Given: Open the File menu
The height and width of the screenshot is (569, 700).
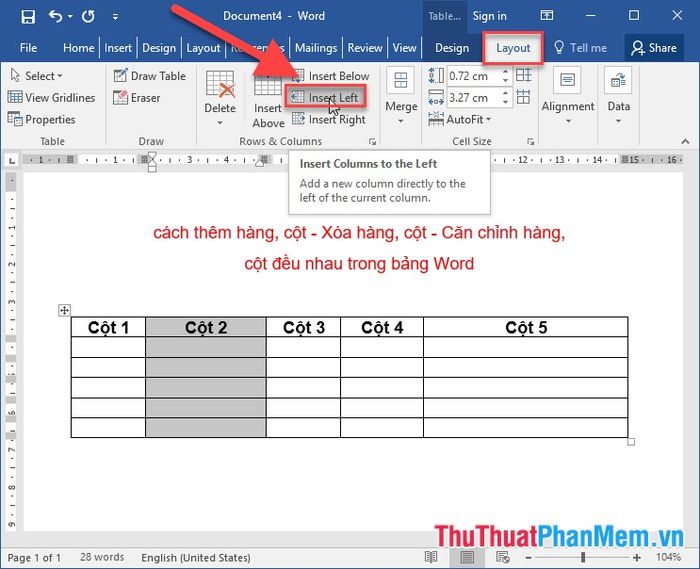Looking at the screenshot, I should coord(28,48).
